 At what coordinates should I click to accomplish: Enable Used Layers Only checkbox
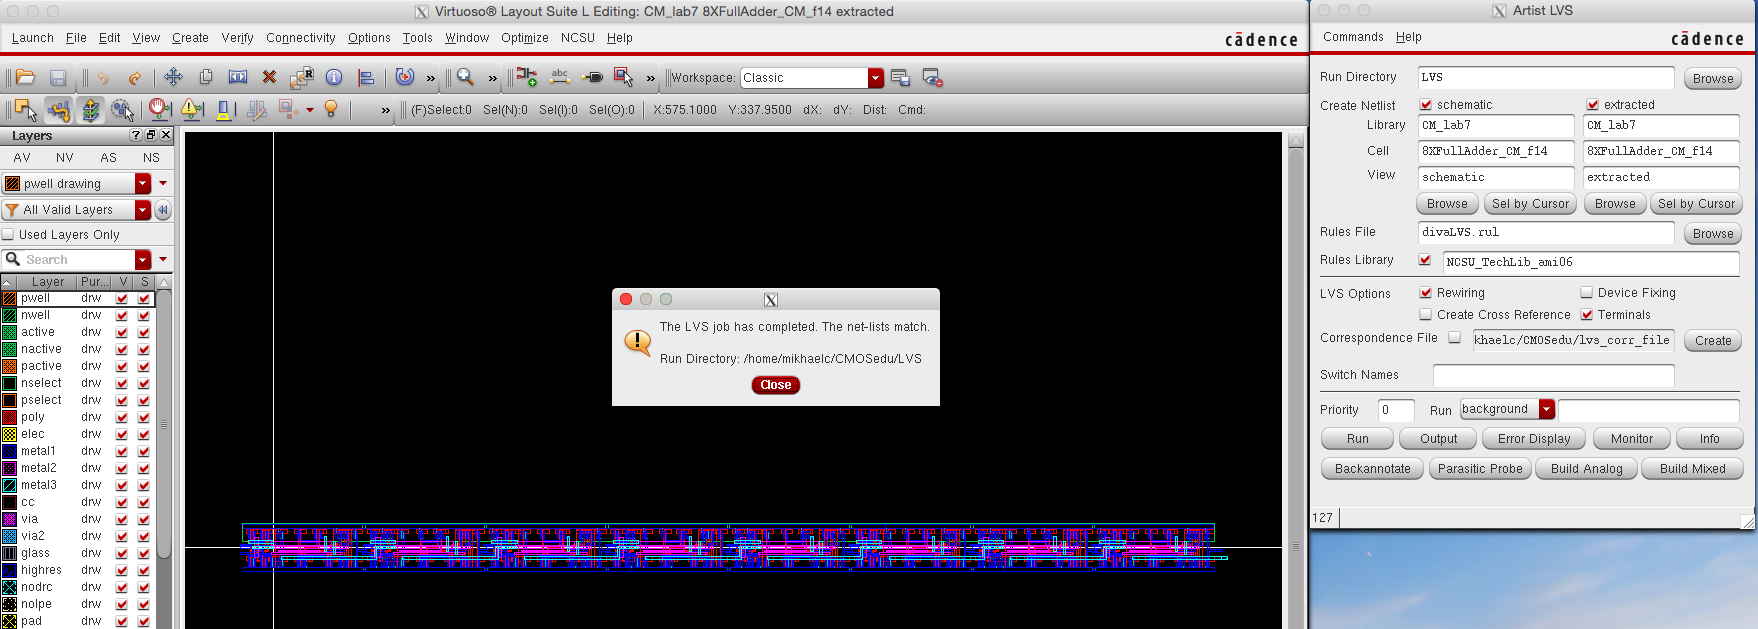click(x=8, y=235)
